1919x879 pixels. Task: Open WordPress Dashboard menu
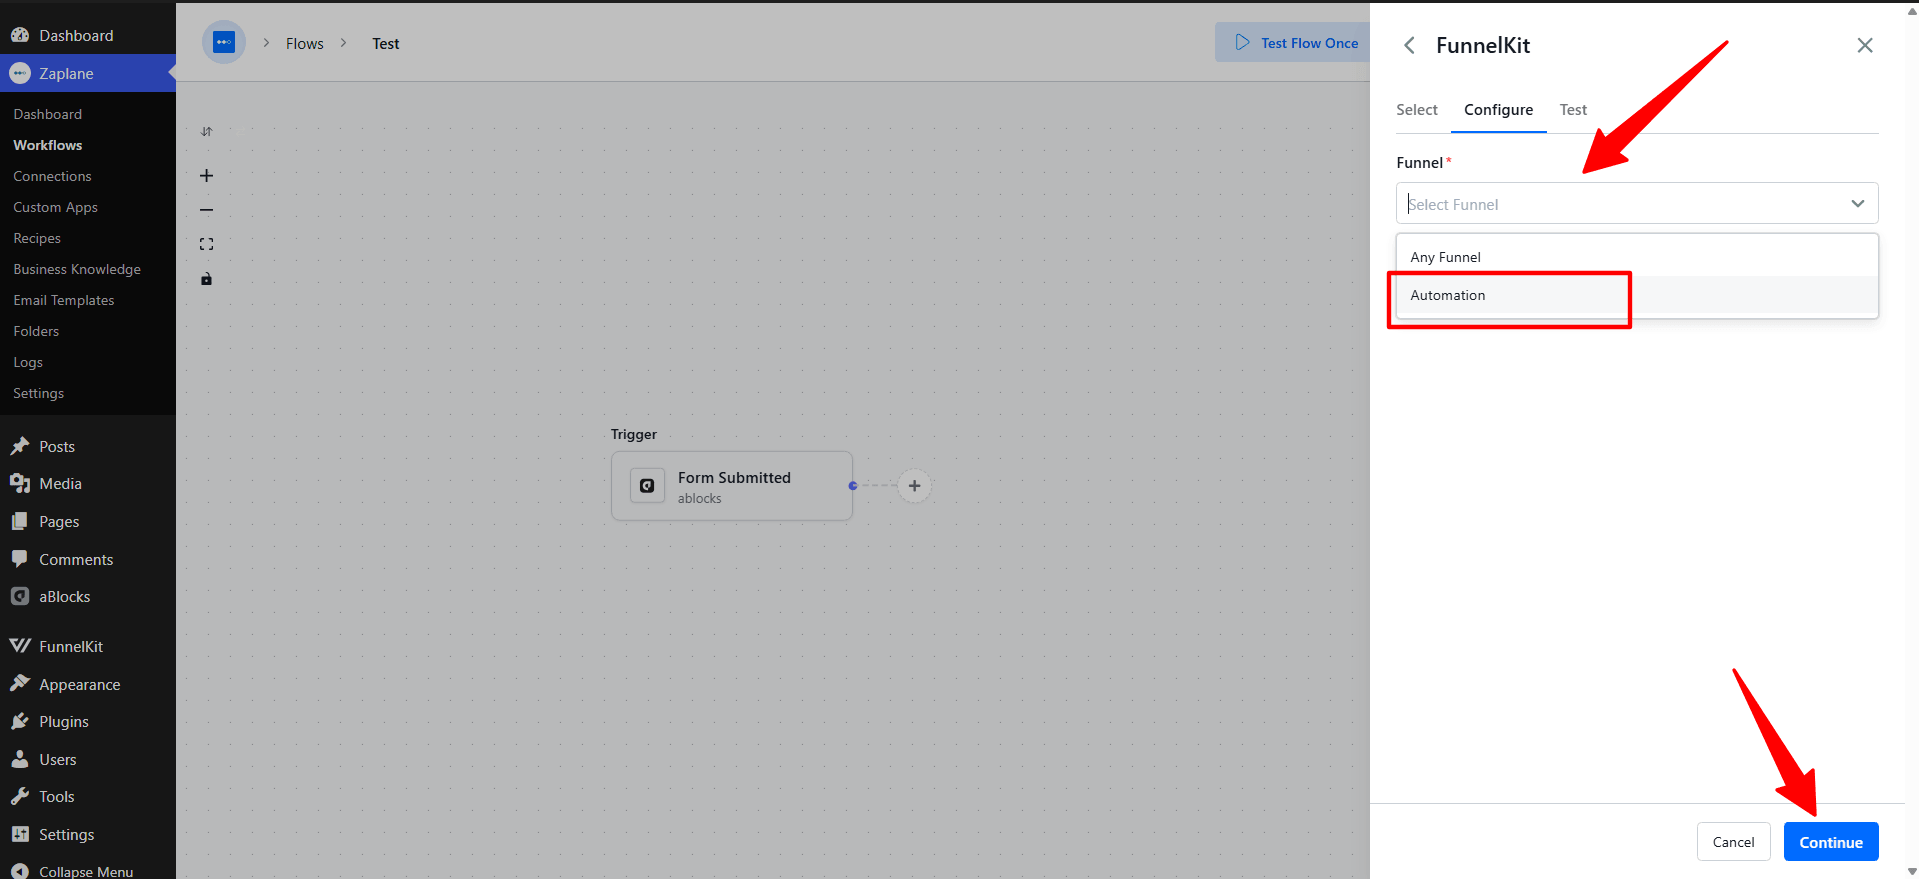click(x=88, y=35)
